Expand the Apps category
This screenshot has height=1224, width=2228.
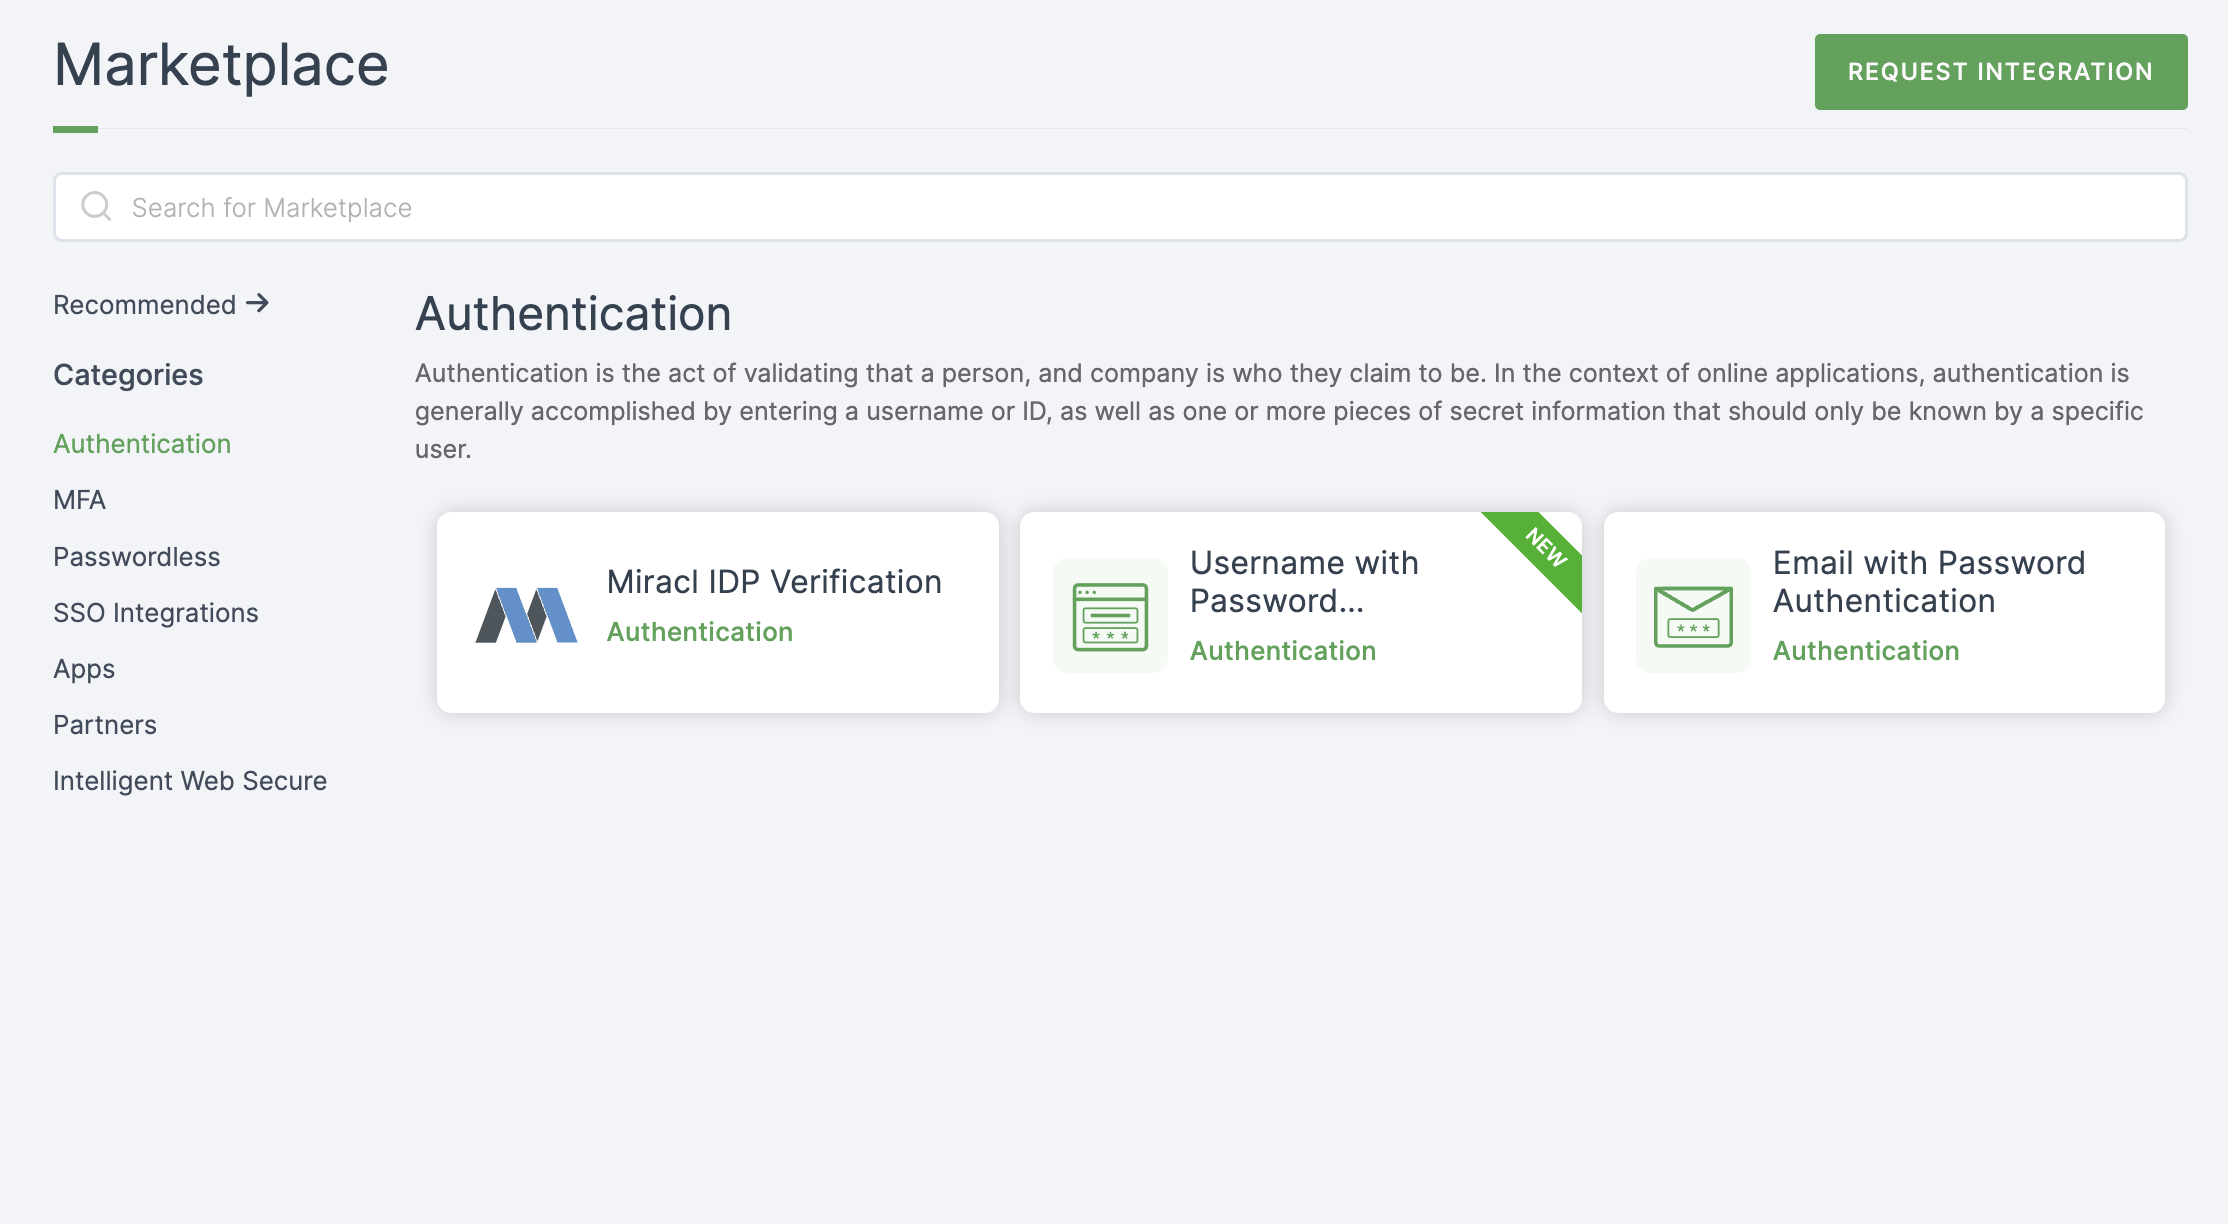pos(83,668)
